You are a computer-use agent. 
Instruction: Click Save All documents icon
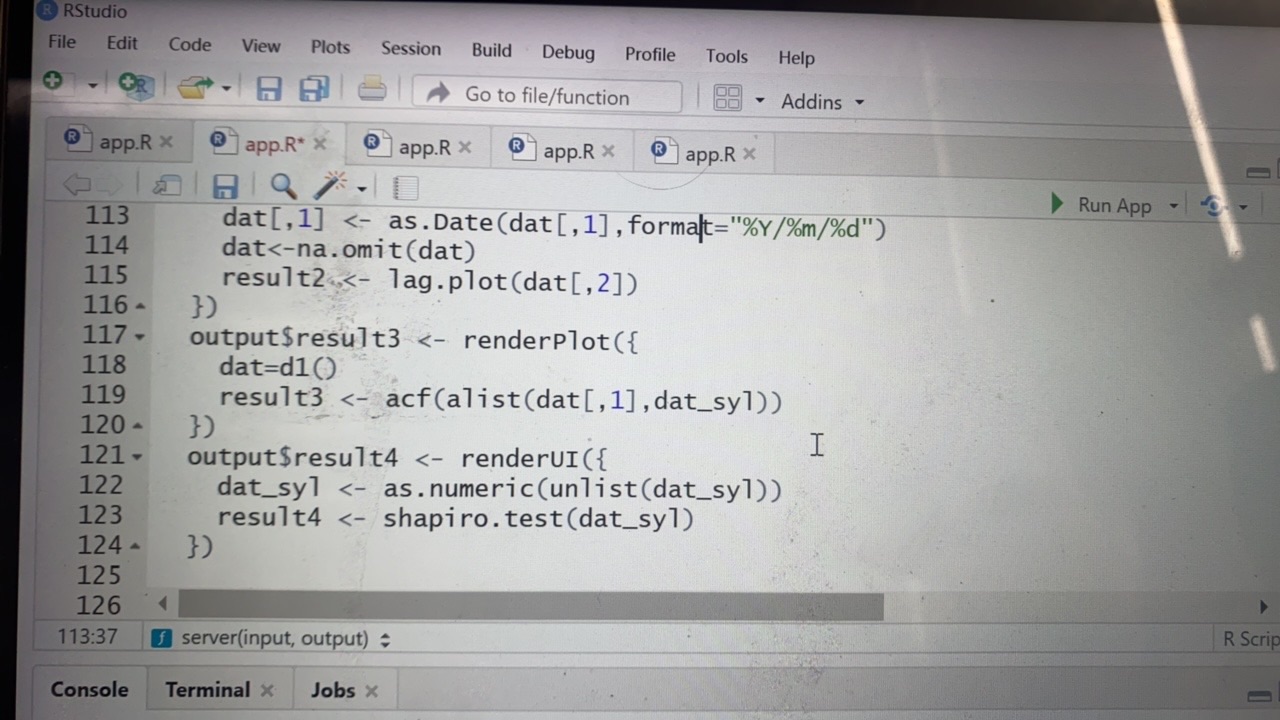coord(314,90)
